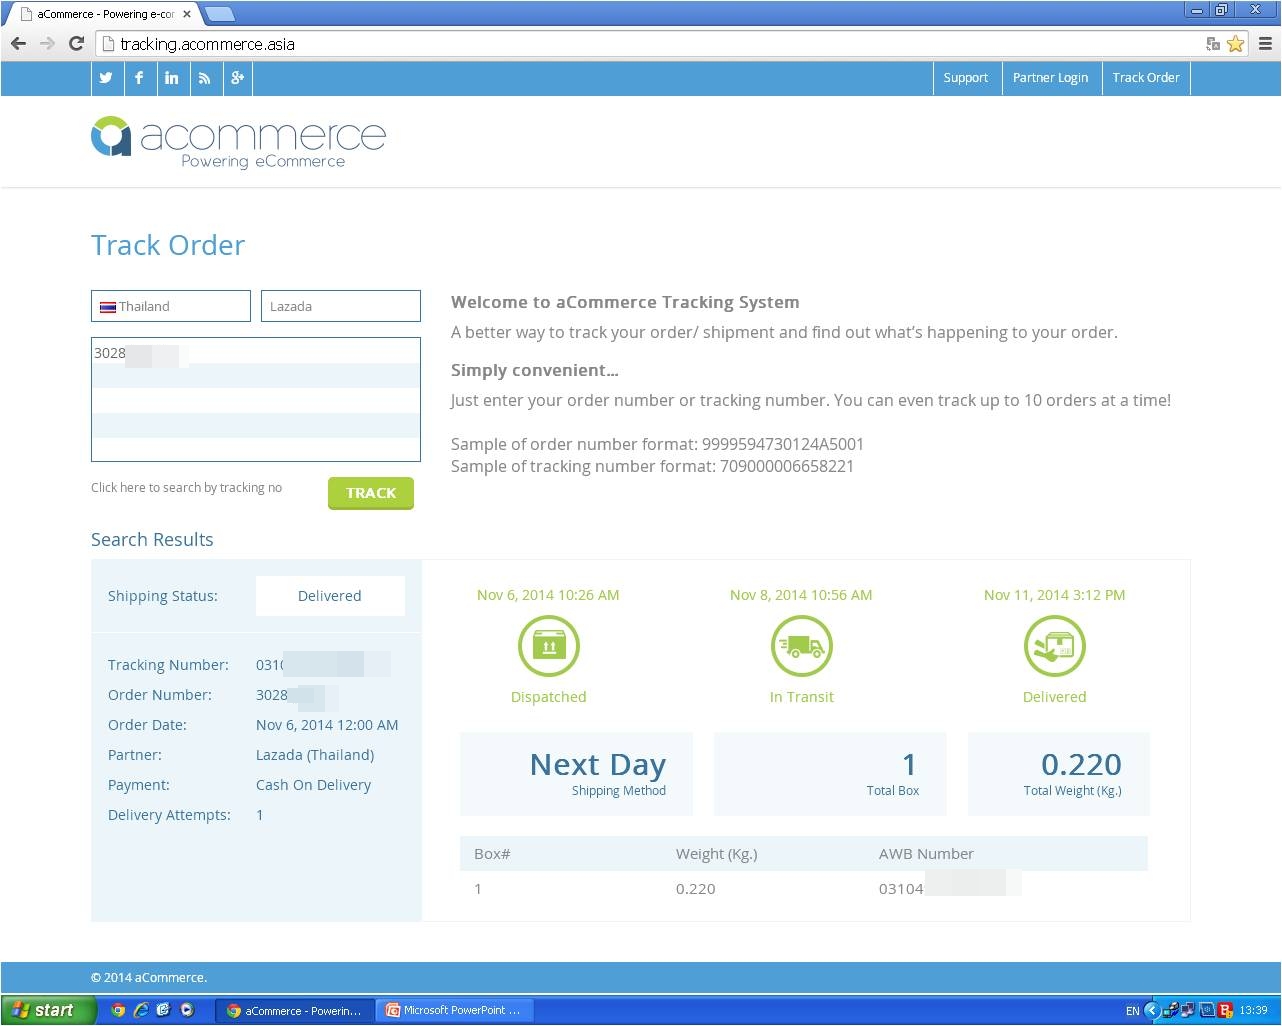
Task: Open the Facebook social link
Action: [x=139, y=78]
